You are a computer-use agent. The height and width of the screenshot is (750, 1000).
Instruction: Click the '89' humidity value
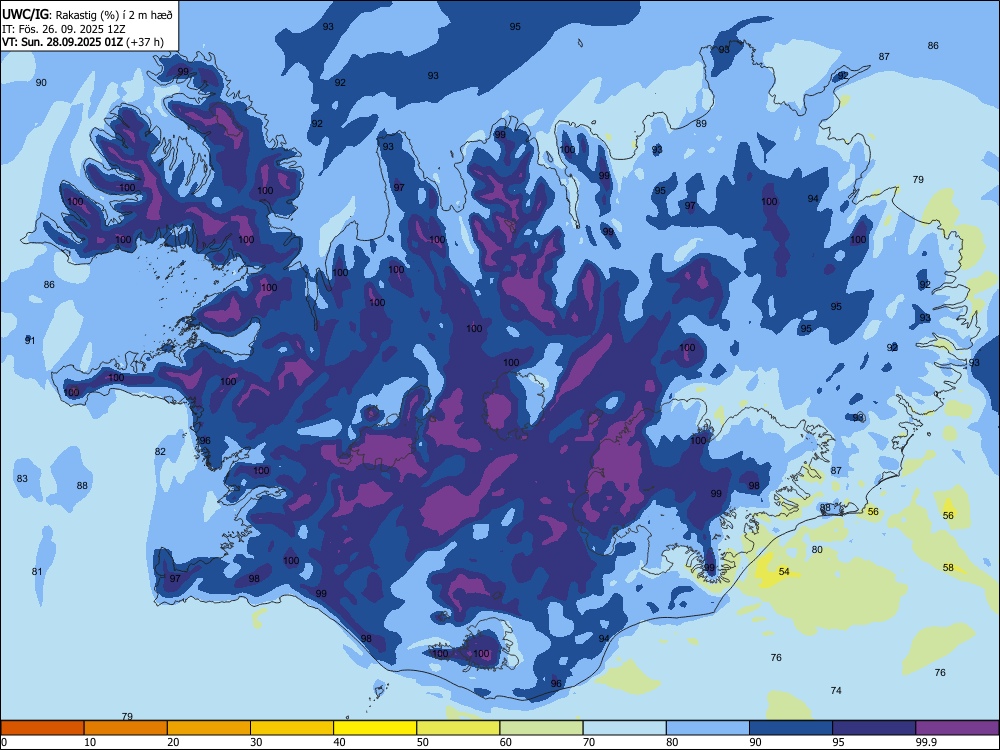point(701,124)
